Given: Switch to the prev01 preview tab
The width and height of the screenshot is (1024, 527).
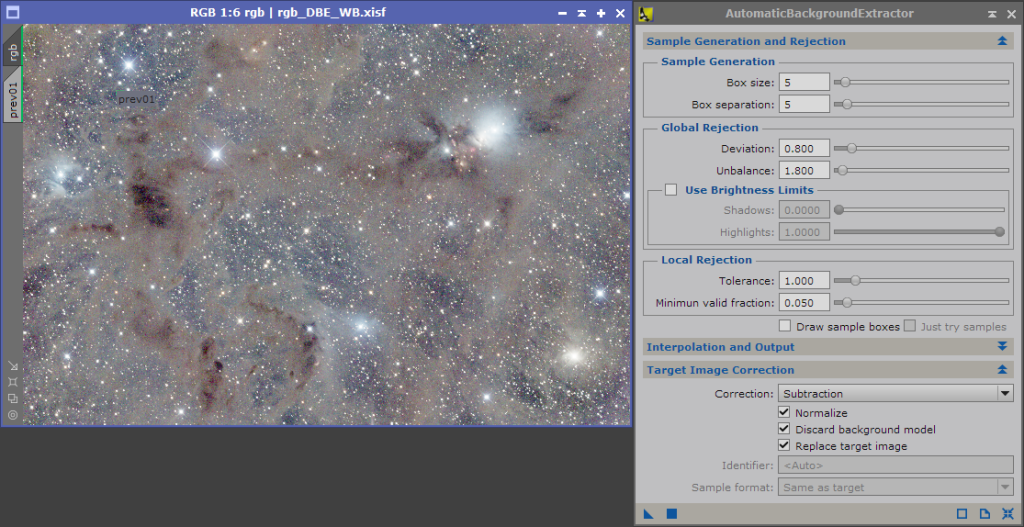Looking at the screenshot, I should 14,101.
